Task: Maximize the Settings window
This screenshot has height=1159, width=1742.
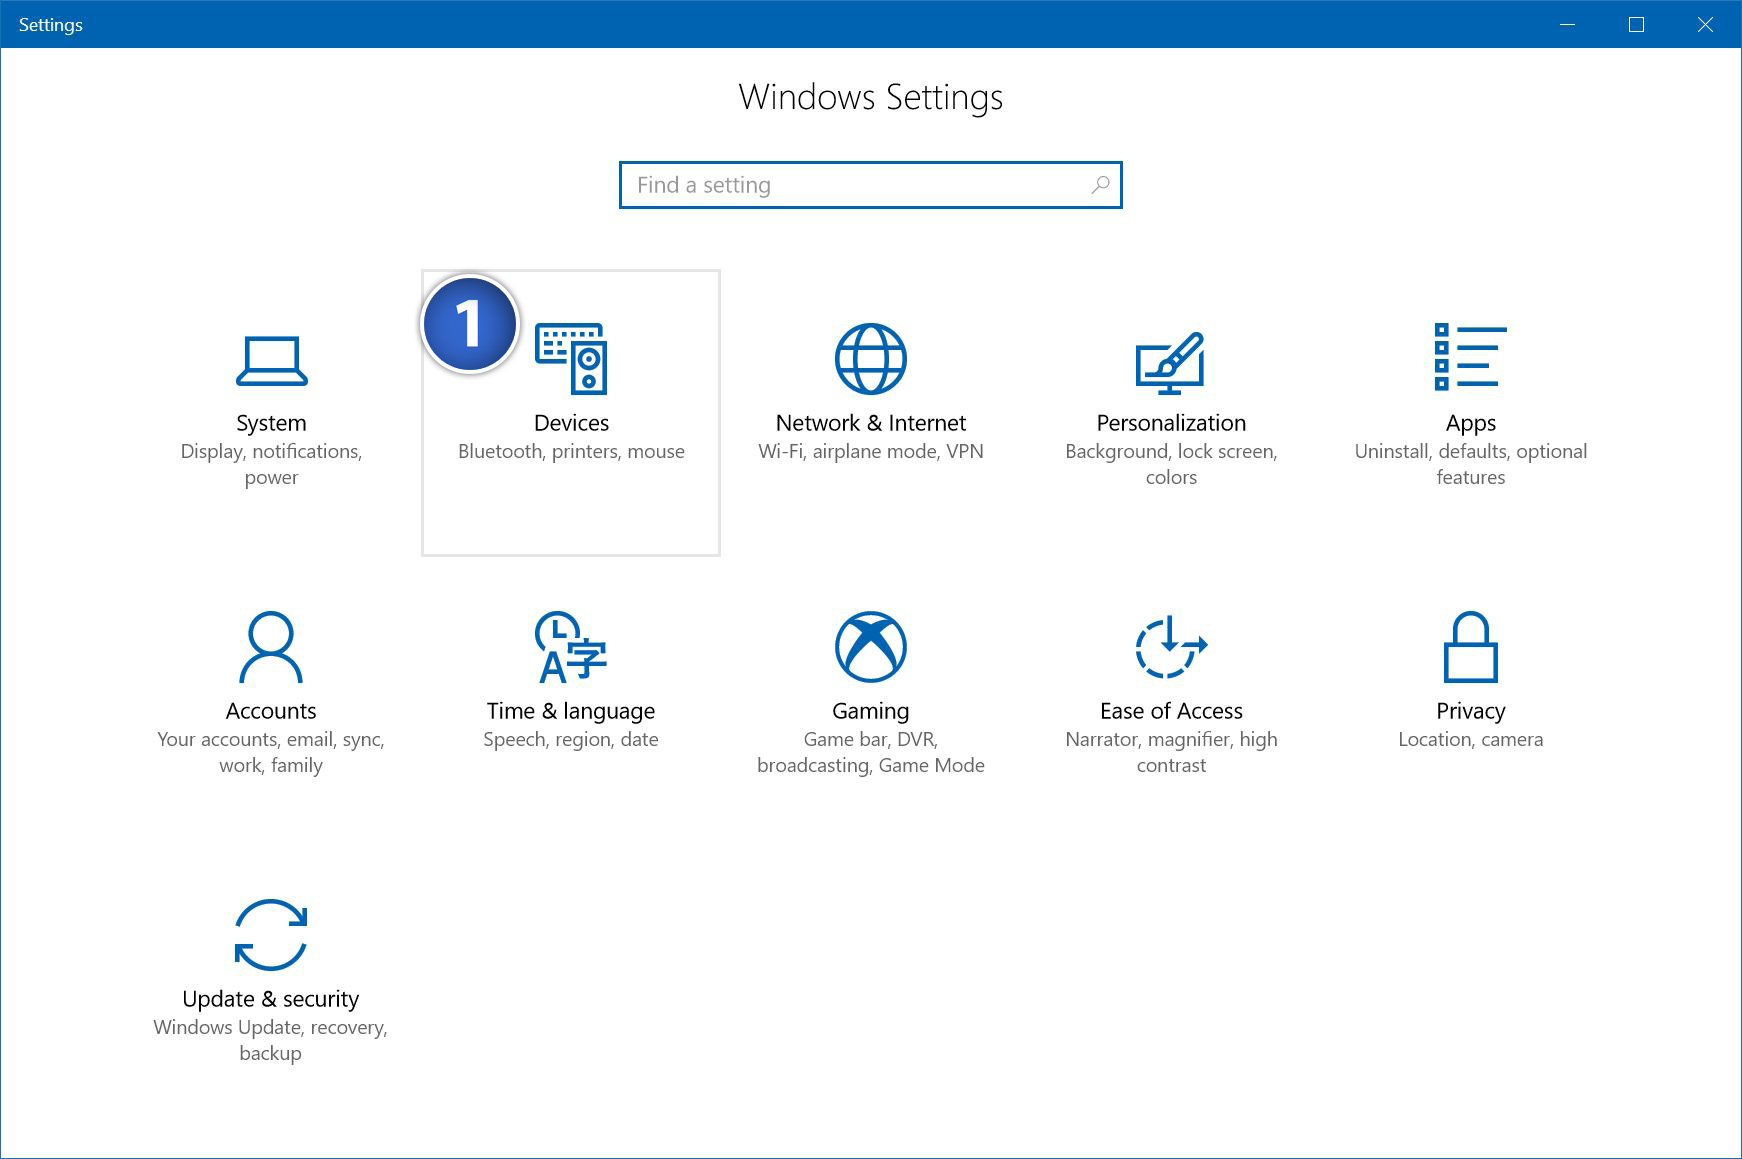Action: click(x=1637, y=24)
